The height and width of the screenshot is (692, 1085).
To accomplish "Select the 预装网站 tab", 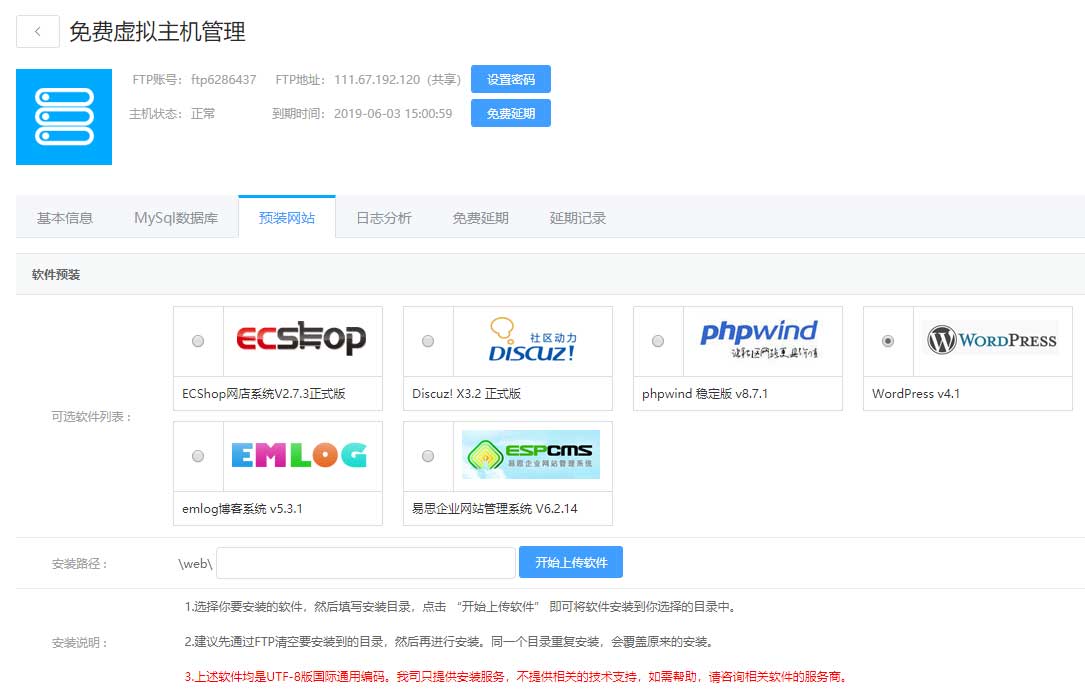I will click(x=287, y=218).
